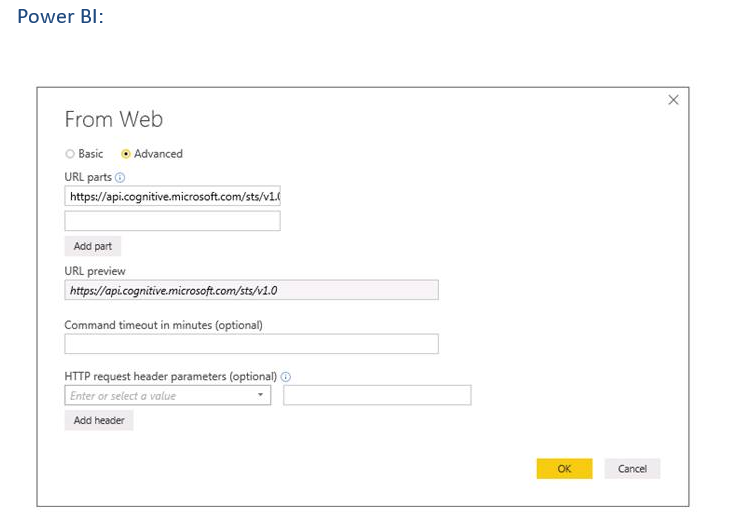Close the From Web dialog

click(x=673, y=100)
